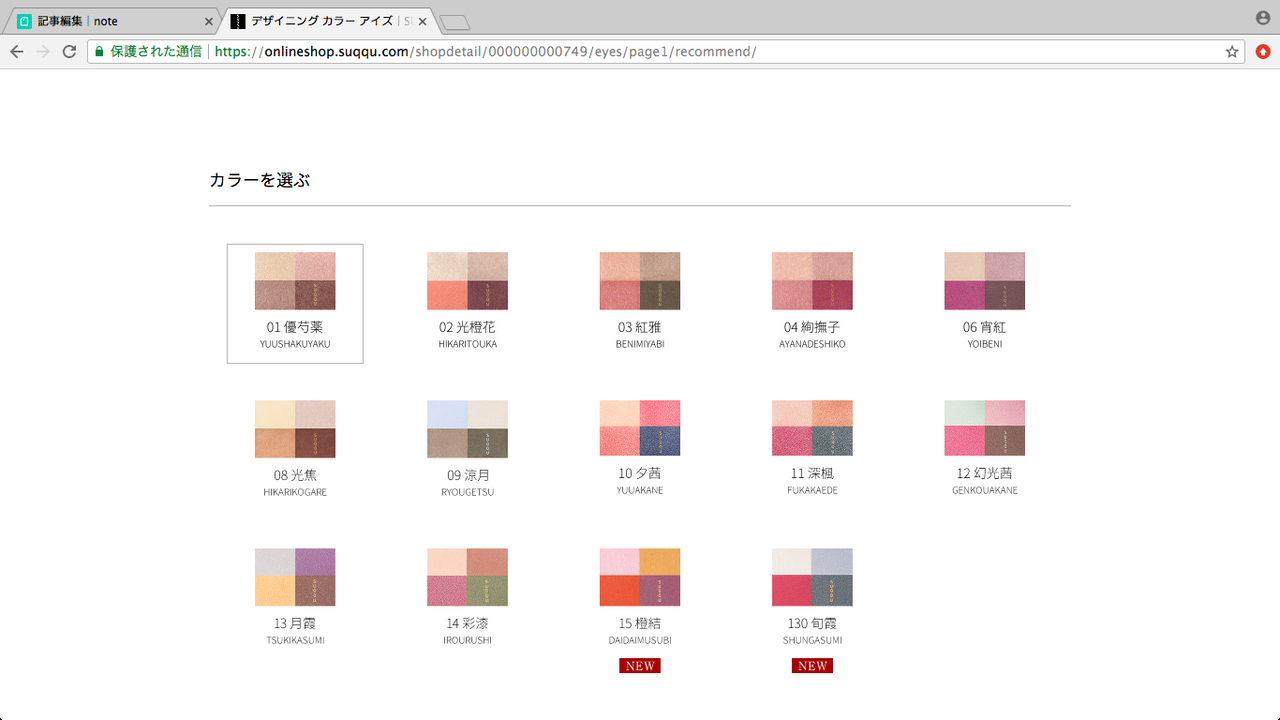This screenshot has height=720, width=1280.
Task: Pick the 11 深楓 palette swatch
Action: coord(812,428)
